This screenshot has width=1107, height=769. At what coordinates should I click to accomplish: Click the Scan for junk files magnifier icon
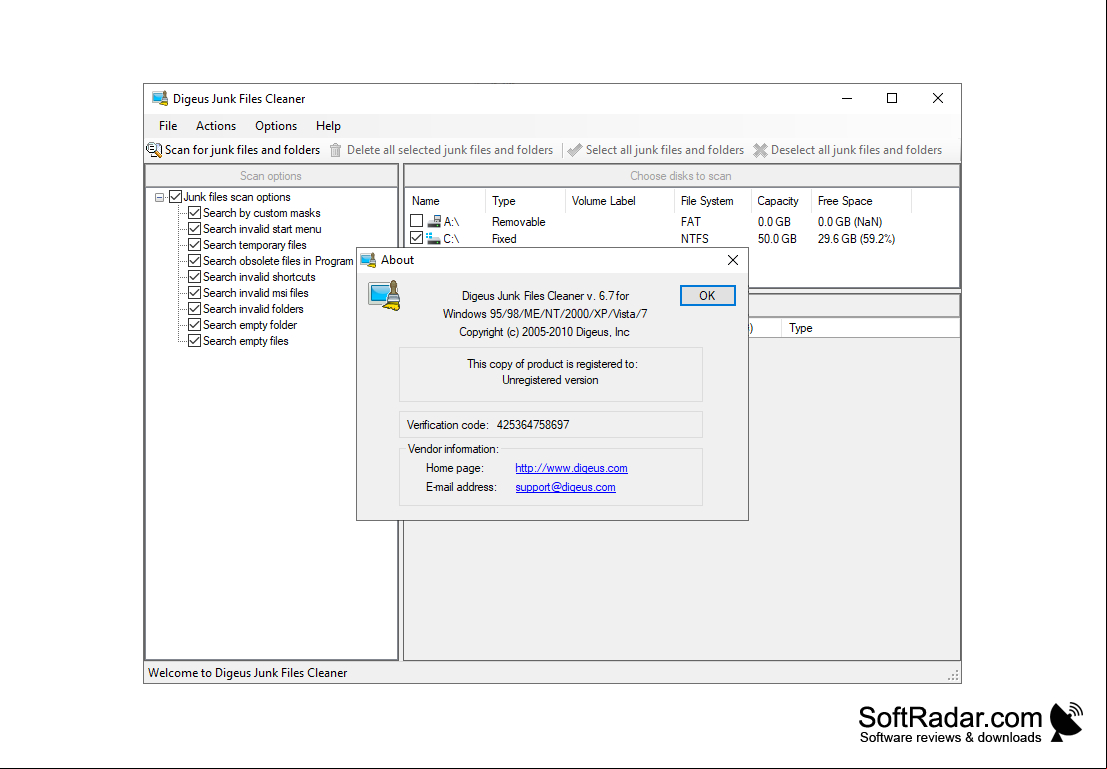tap(154, 150)
